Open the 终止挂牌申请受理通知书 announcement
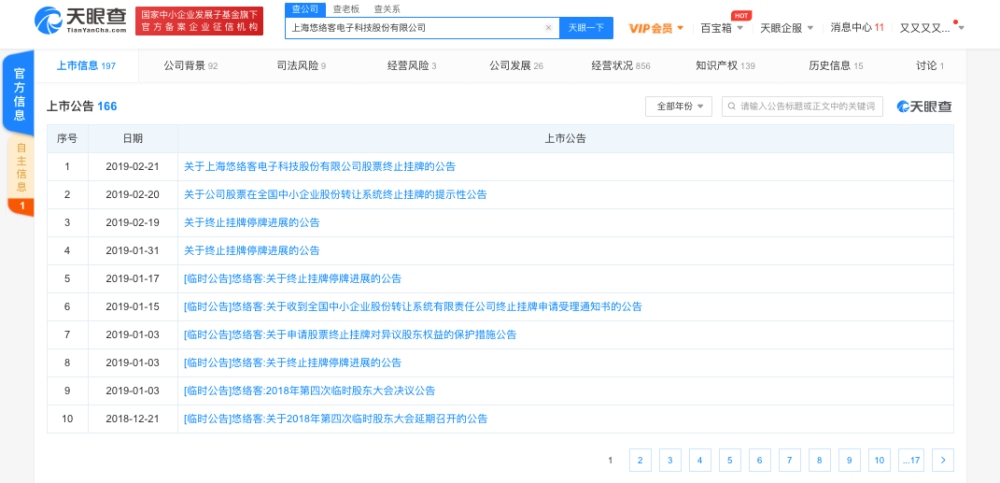 pos(413,307)
